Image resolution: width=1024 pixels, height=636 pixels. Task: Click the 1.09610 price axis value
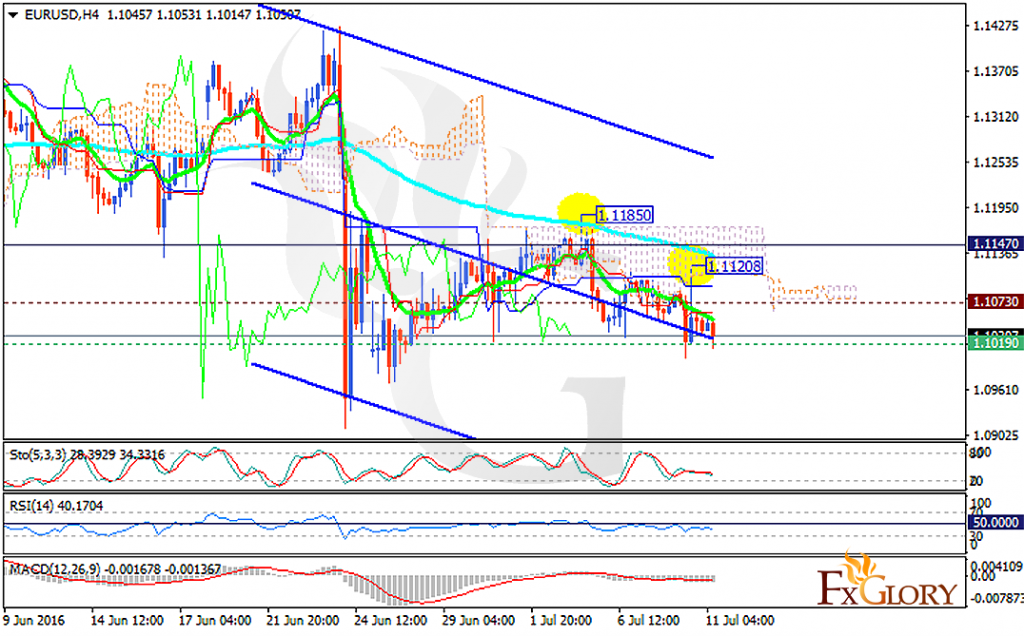(995, 390)
